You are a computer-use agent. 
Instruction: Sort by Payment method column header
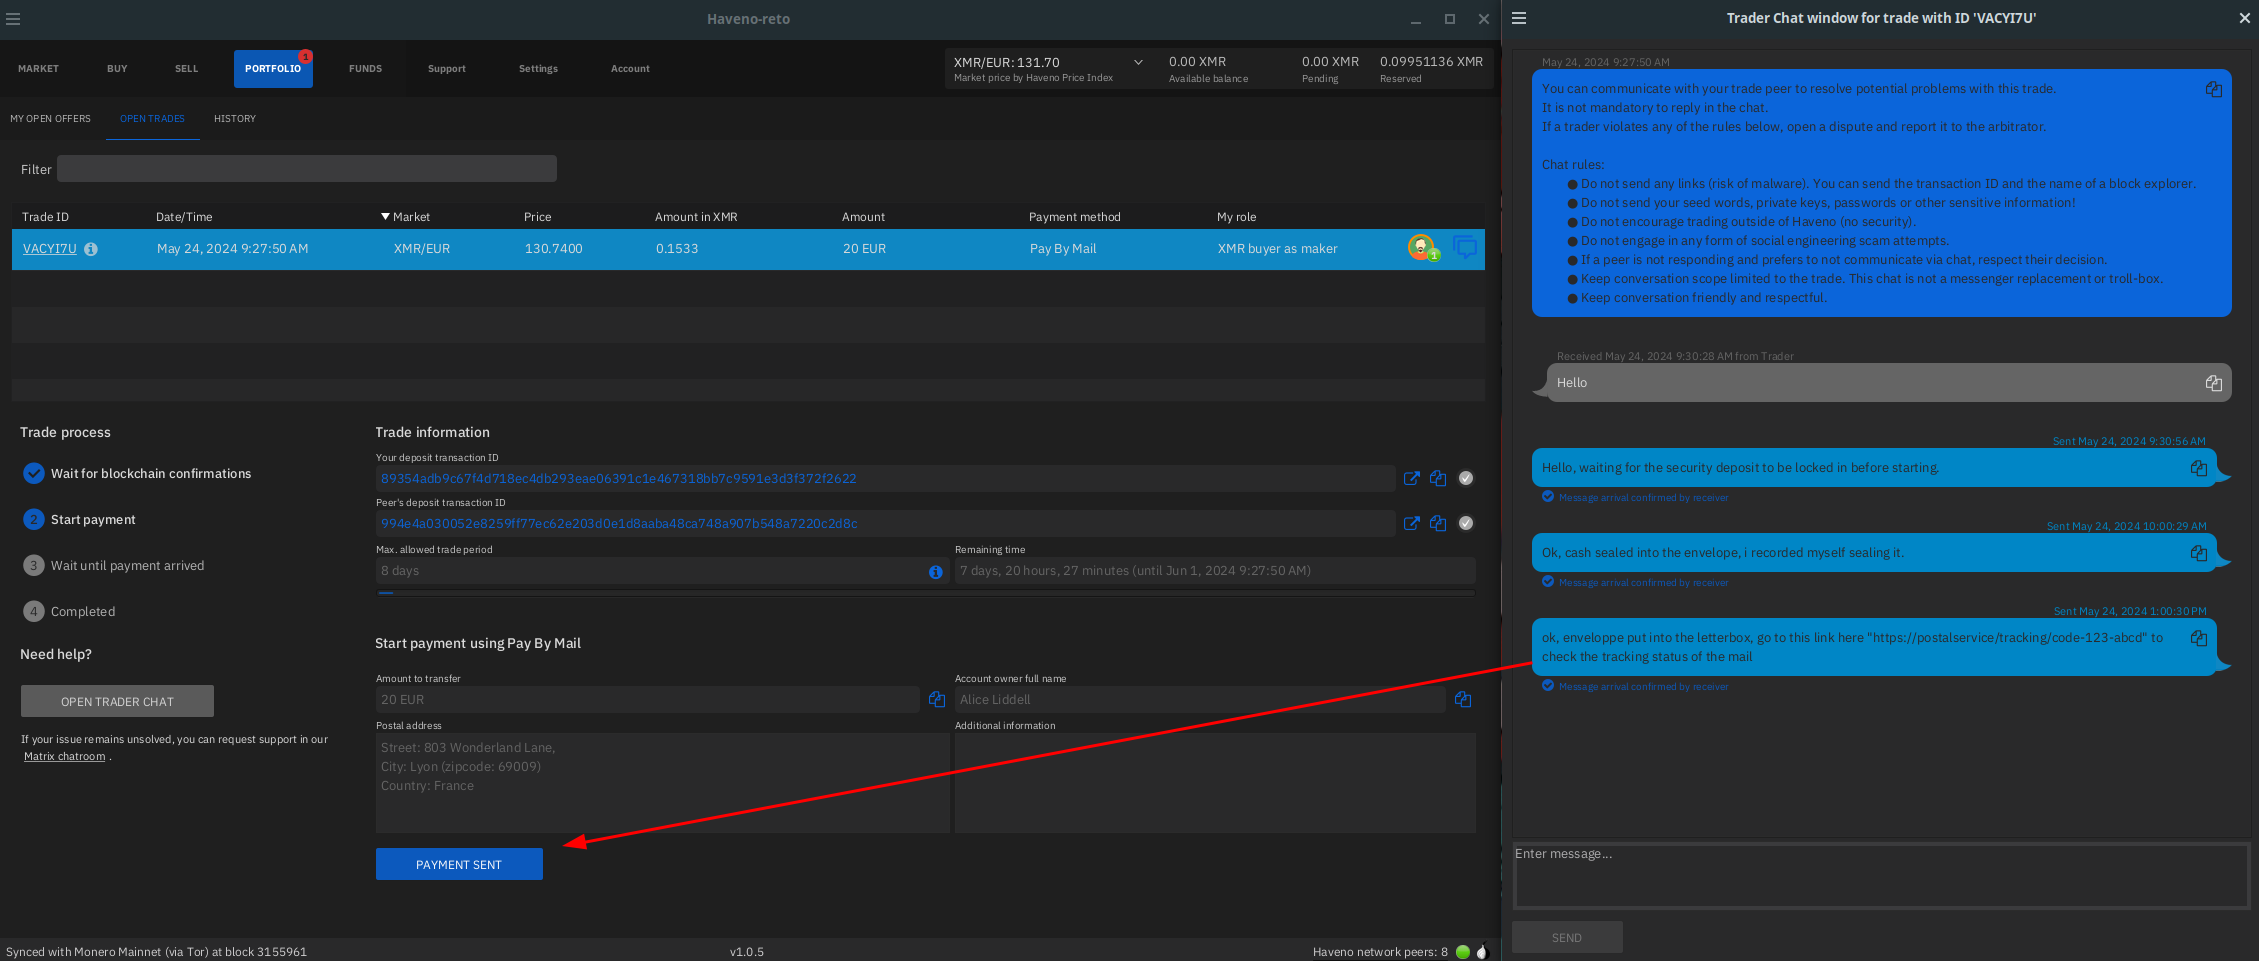[x=1074, y=217]
